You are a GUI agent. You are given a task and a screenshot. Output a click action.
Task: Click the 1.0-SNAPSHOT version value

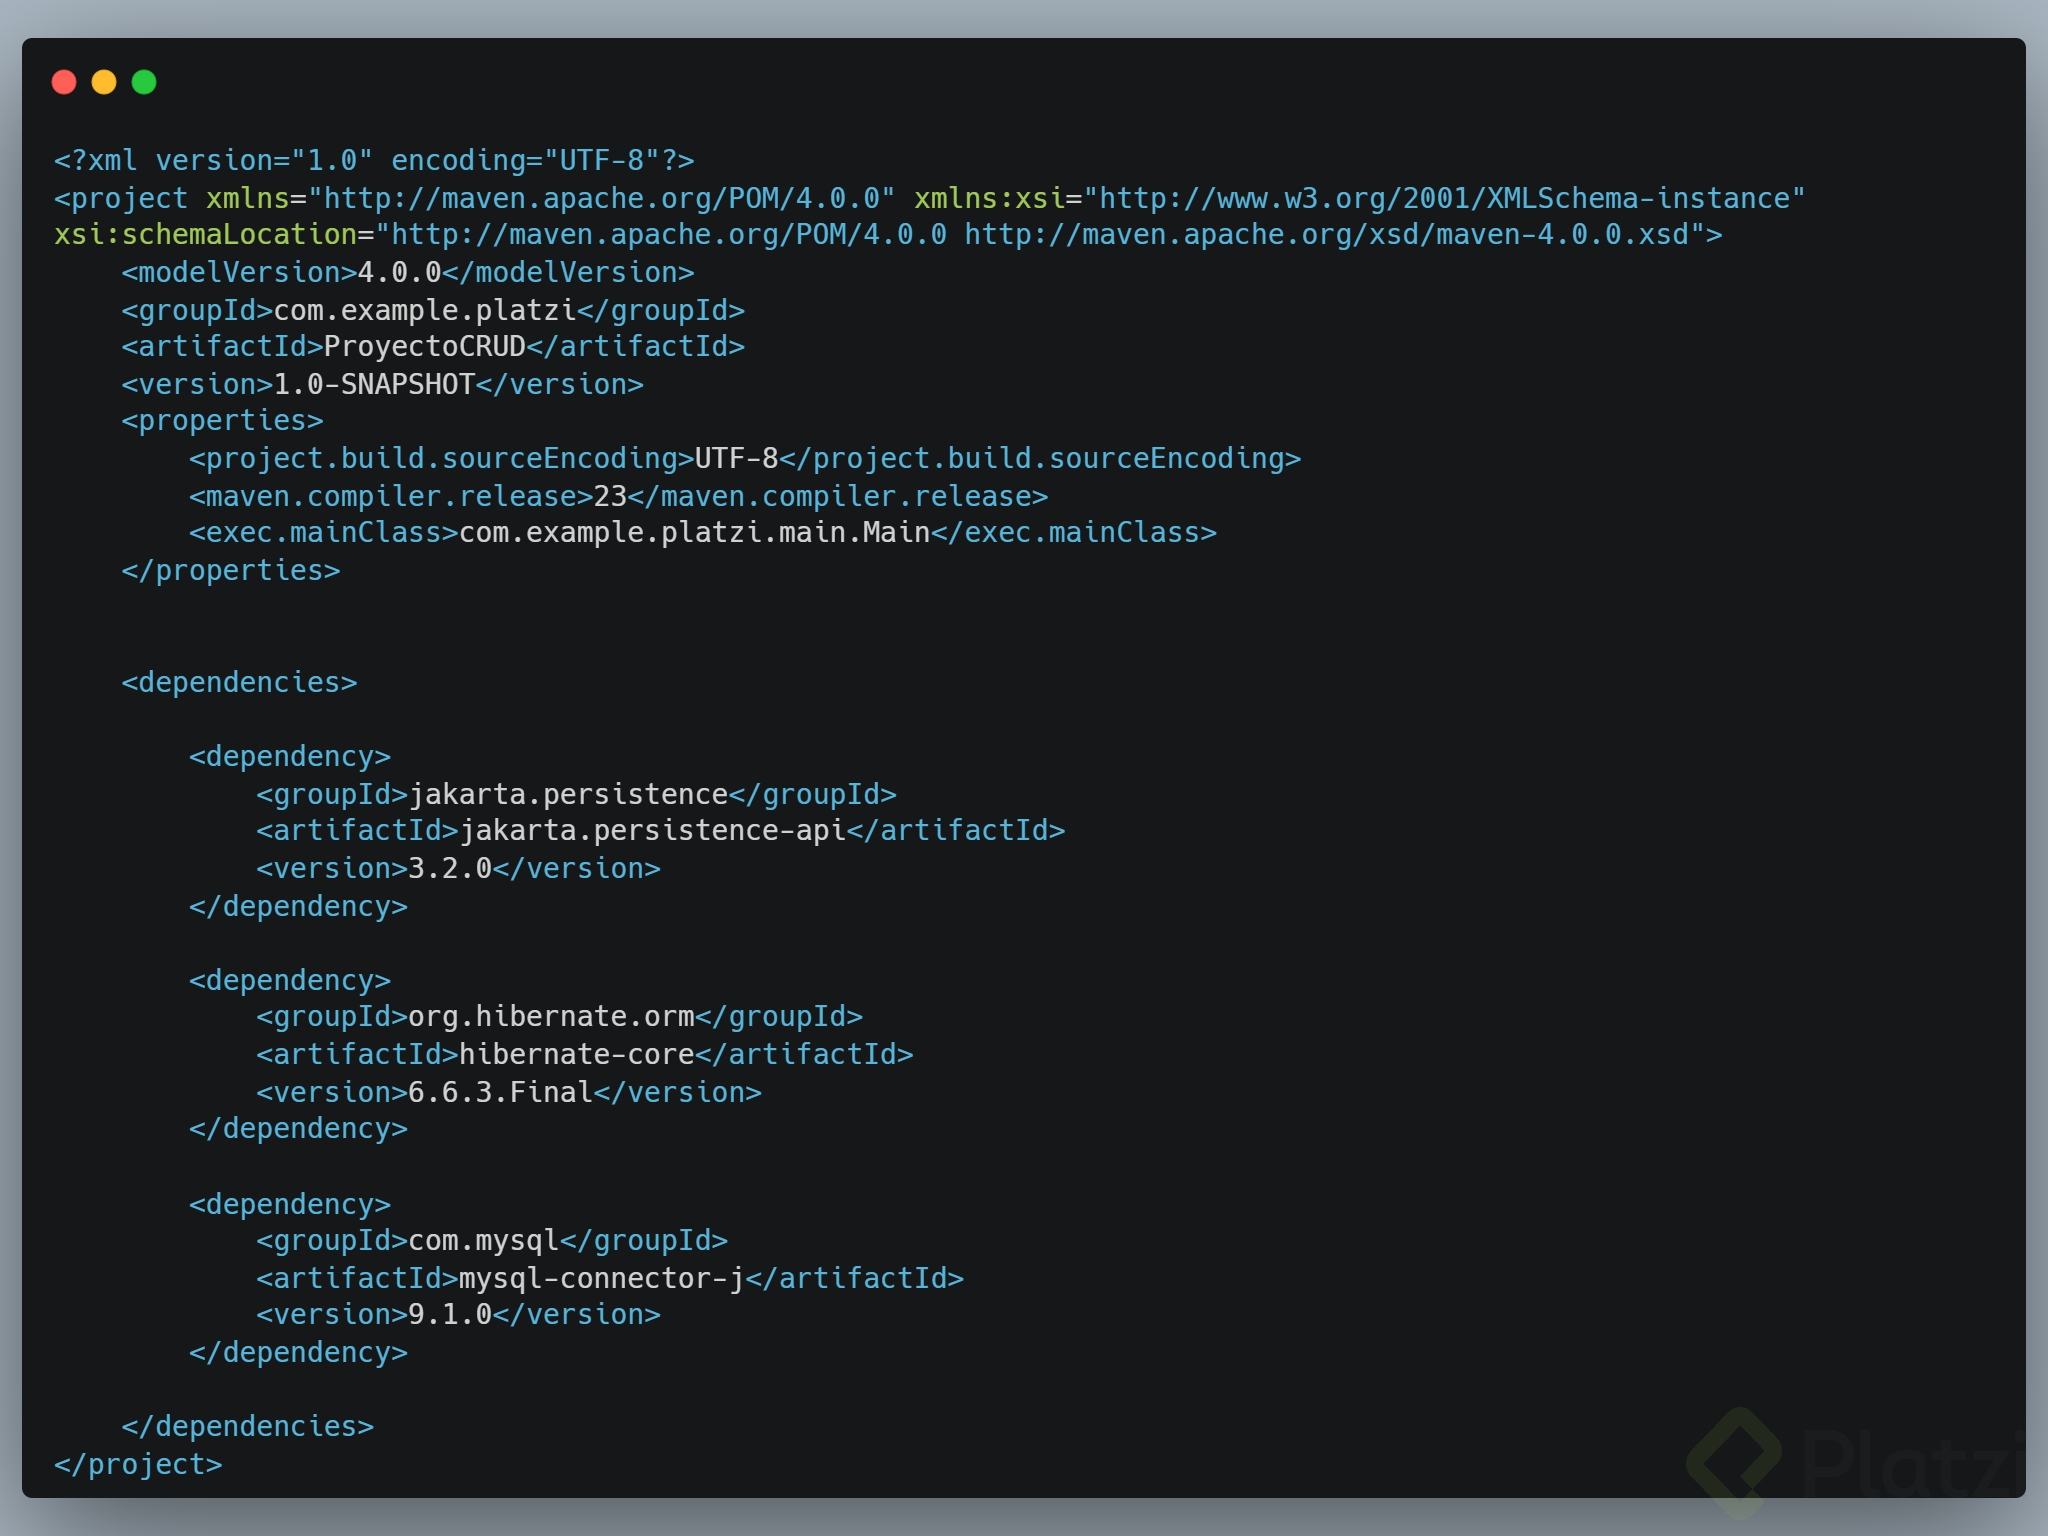click(373, 384)
